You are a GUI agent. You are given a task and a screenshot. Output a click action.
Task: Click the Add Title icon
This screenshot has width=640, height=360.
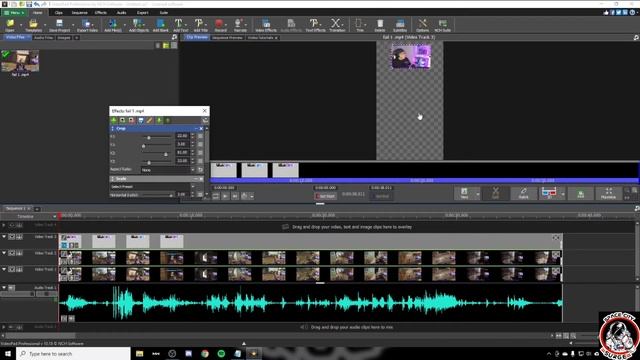coord(200,25)
